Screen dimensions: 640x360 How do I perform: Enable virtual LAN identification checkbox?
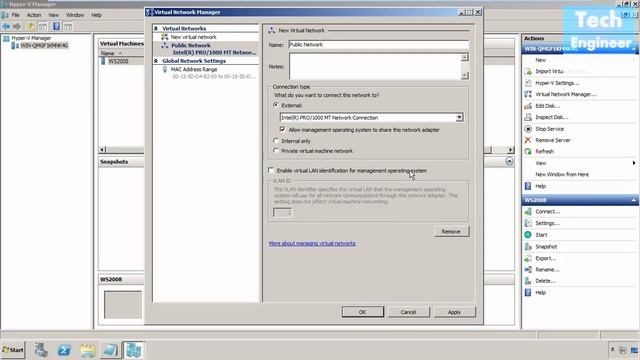[x=271, y=170]
